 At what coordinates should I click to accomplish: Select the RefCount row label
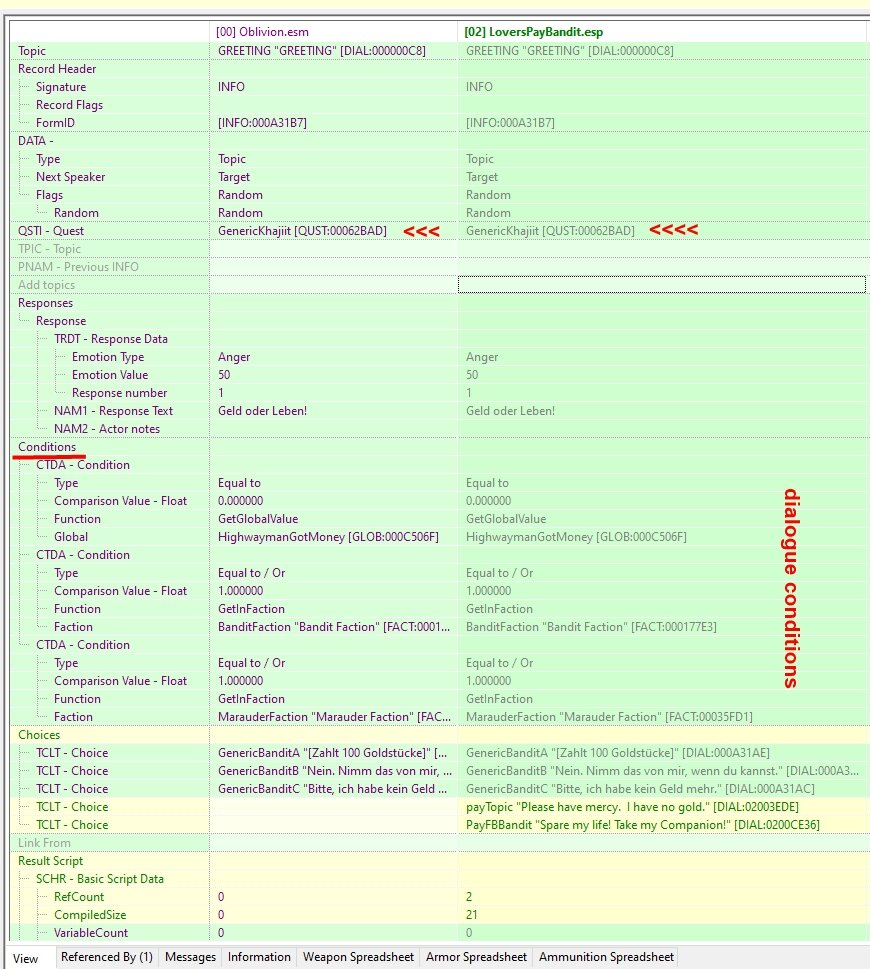(x=79, y=896)
